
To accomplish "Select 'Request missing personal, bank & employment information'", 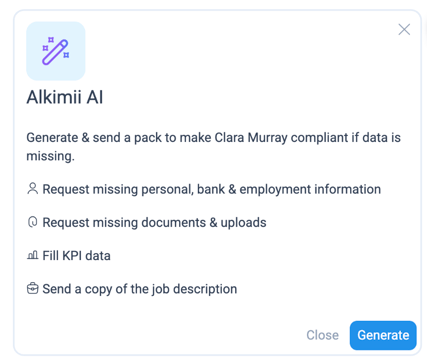I will (211, 189).
